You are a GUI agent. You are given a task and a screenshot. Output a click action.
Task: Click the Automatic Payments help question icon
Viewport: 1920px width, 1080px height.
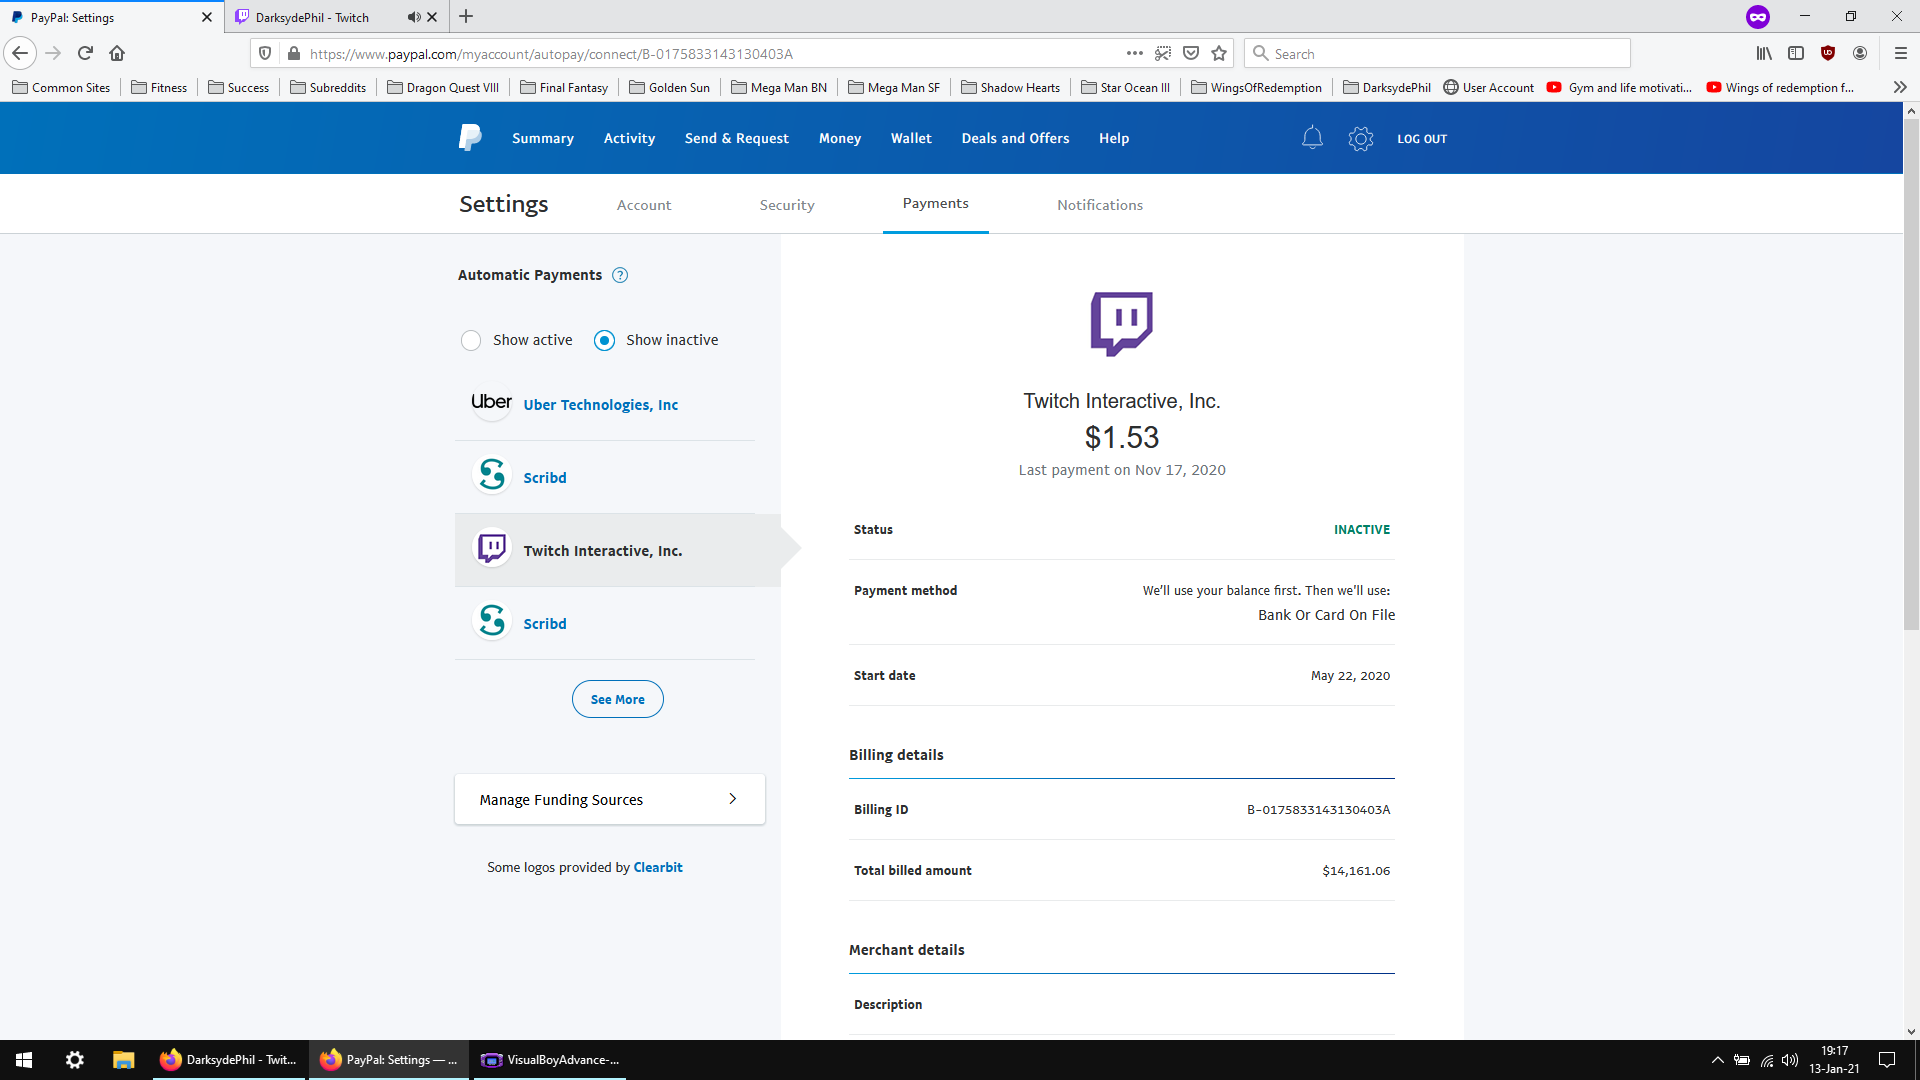click(x=620, y=275)
